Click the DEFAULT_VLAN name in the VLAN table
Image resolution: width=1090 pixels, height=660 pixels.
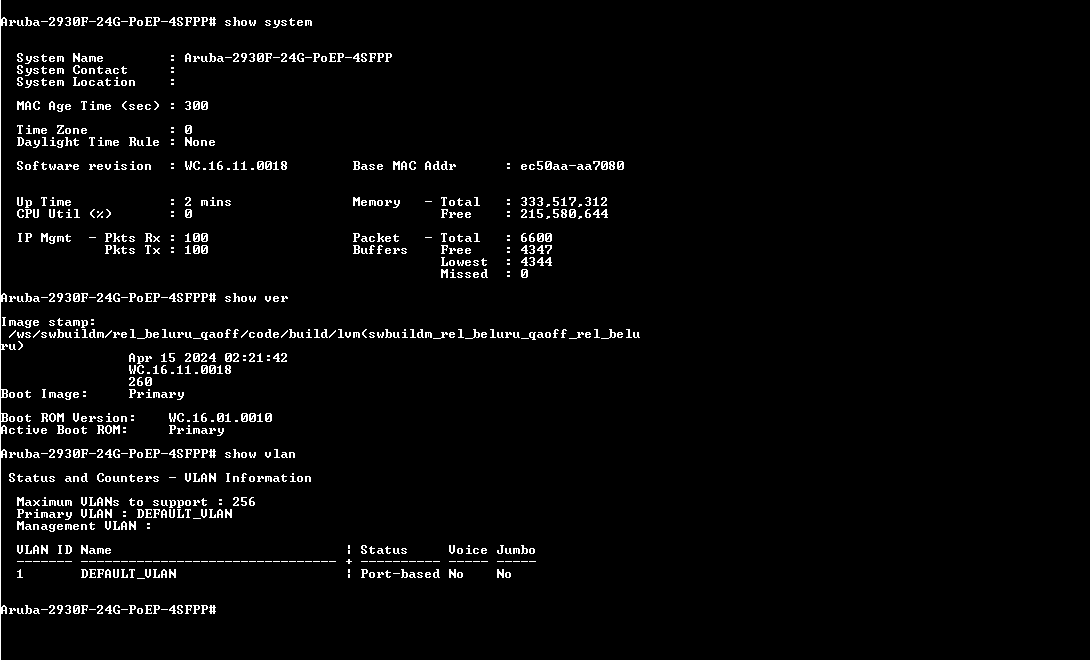coord(128,574)
